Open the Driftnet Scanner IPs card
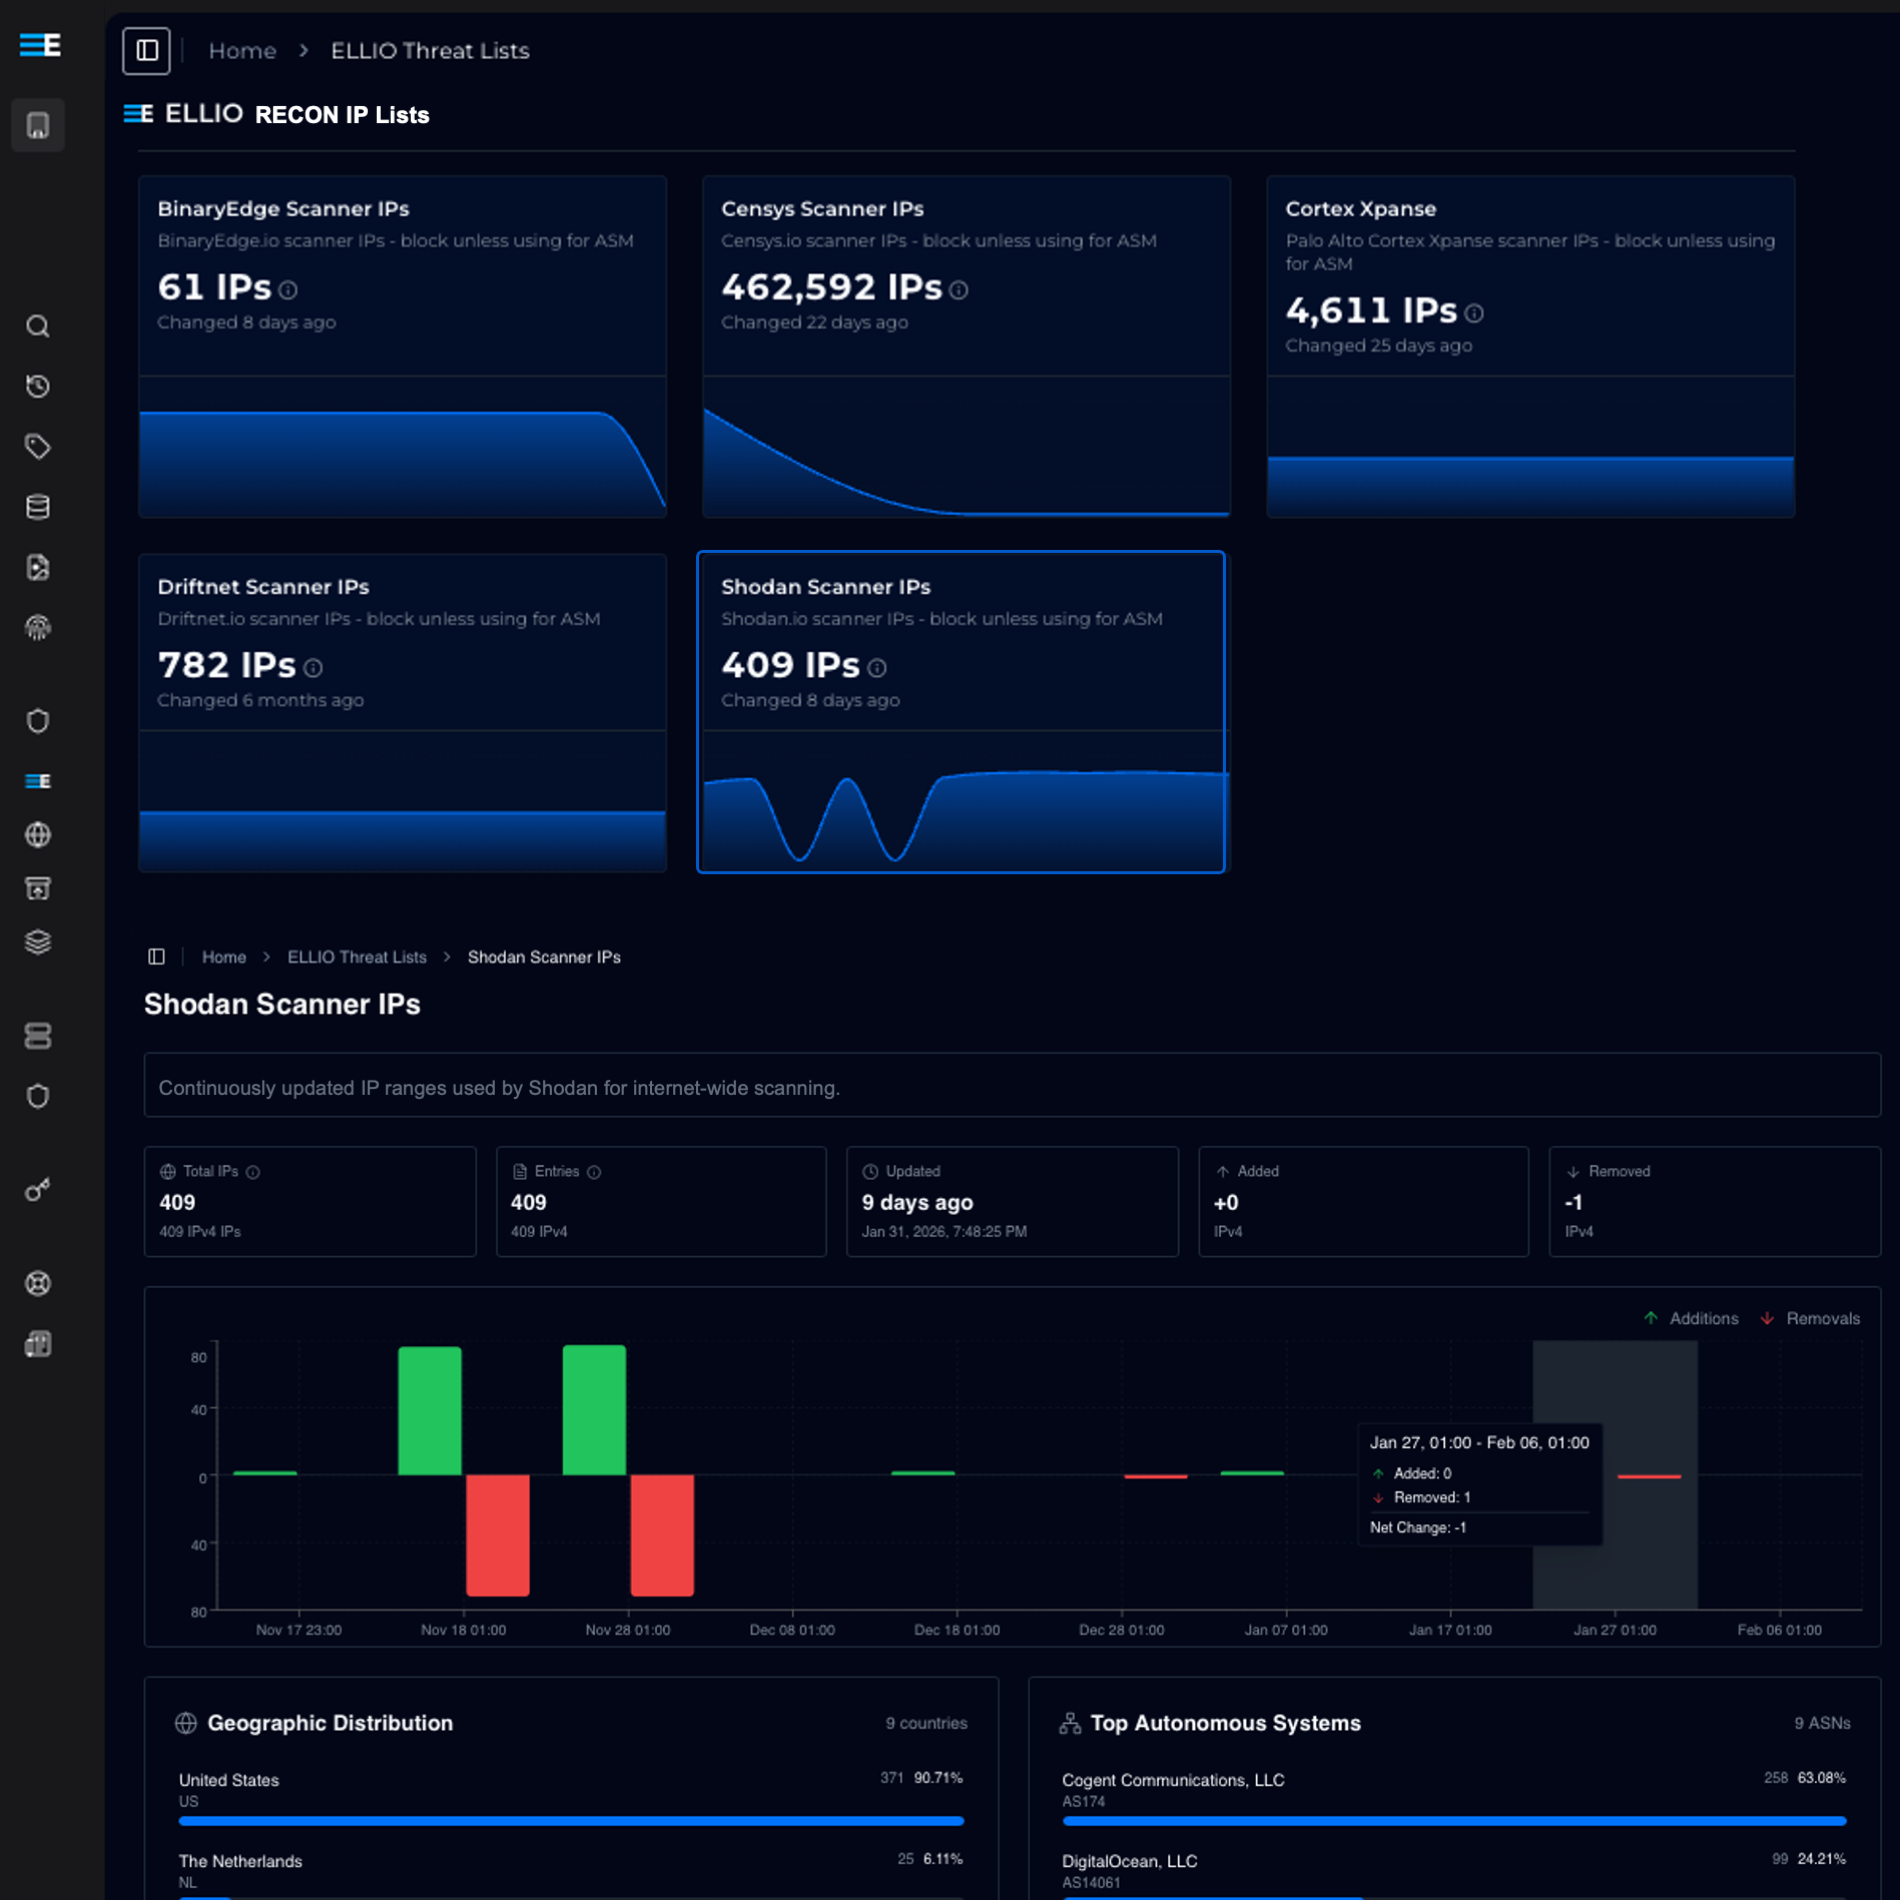This screenshot has width=1900, height=1900. pos(403,713)
